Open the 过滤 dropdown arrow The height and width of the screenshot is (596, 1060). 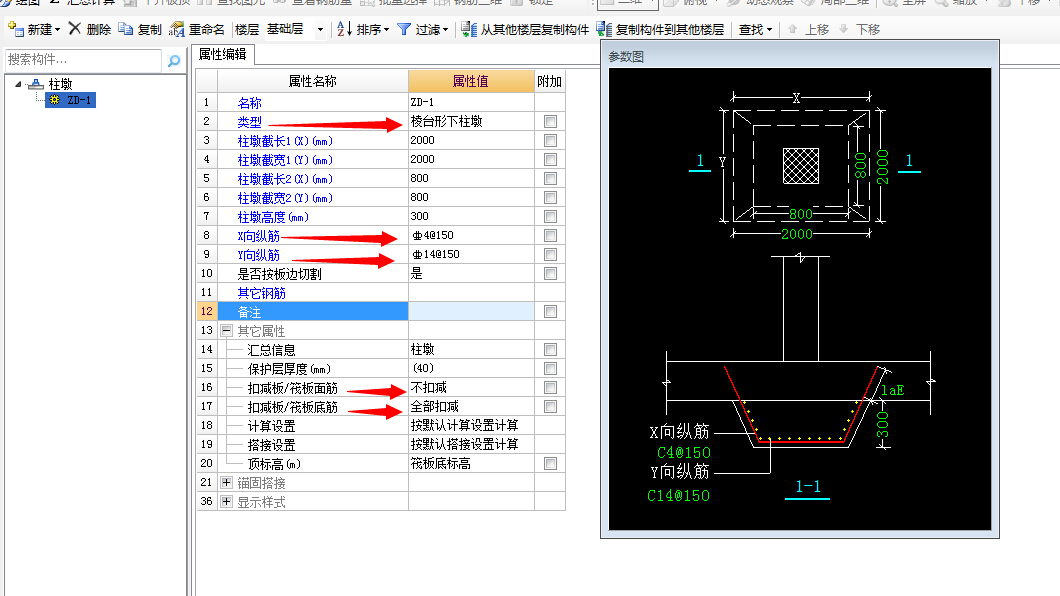pyautogui.click(x=445, y=30)
